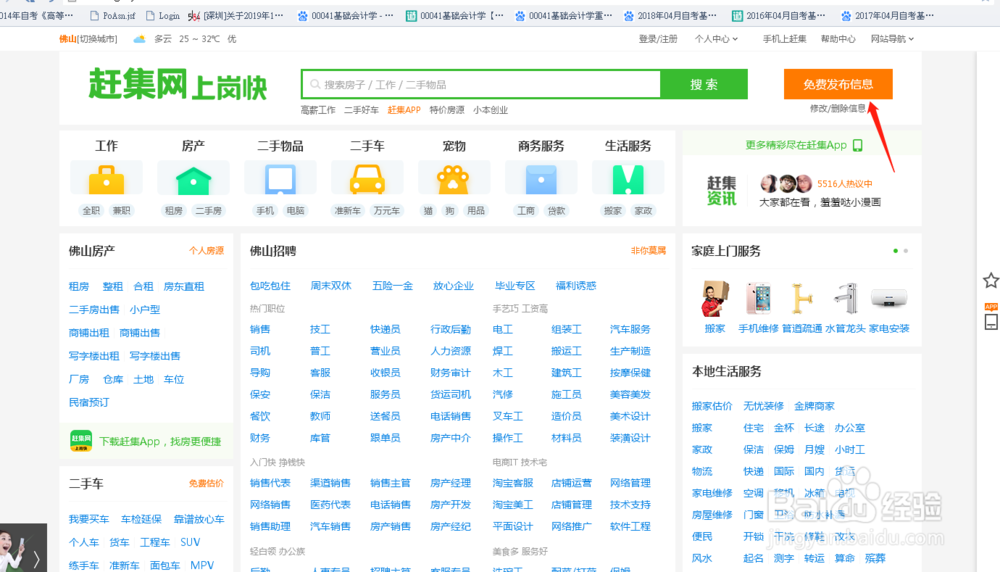Image resolution: width=1000 pixels, height=572 pixels.
Task: Select the 全职 tag under 工作
Action: (x=91, y=210)
